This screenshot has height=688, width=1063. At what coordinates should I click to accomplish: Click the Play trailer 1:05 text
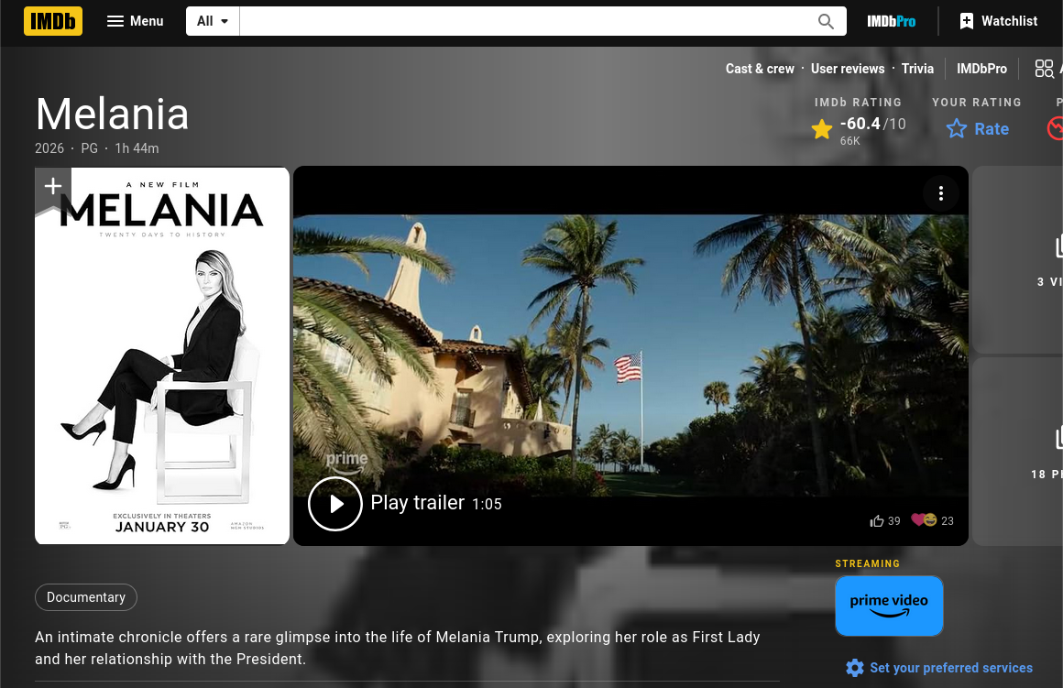pos(436,503)
